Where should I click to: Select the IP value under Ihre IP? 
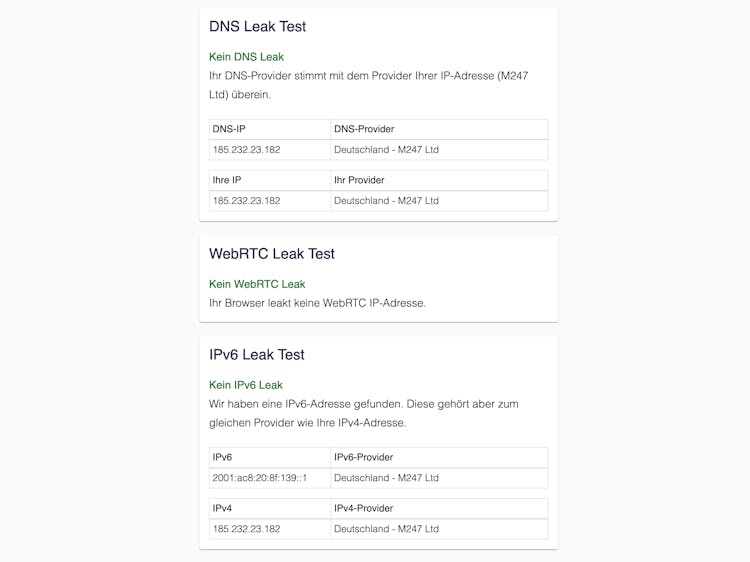tap(246, 201)
